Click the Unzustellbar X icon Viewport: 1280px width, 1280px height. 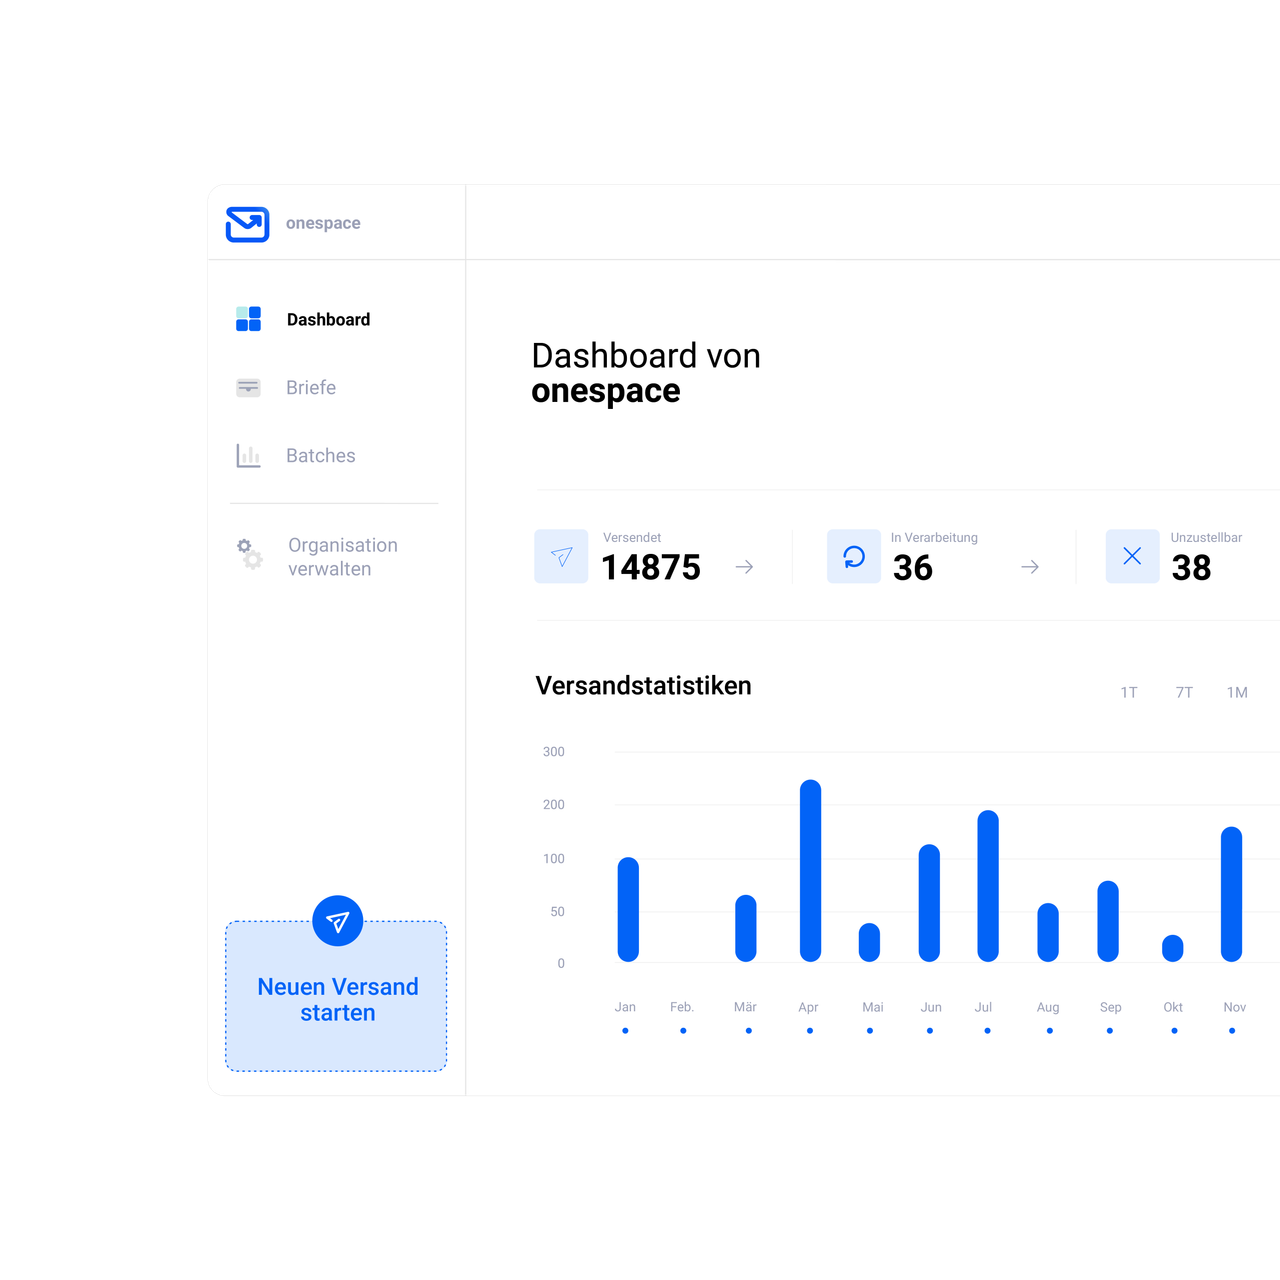pos(1132,556)
